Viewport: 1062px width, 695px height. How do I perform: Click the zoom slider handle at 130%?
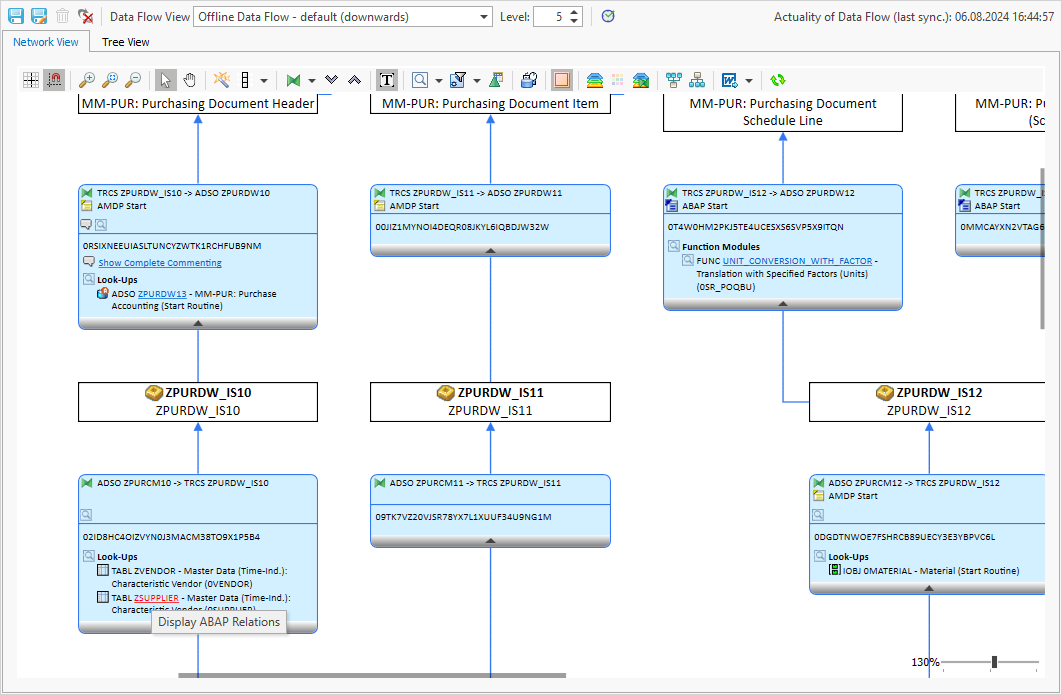tap(994, 662)
